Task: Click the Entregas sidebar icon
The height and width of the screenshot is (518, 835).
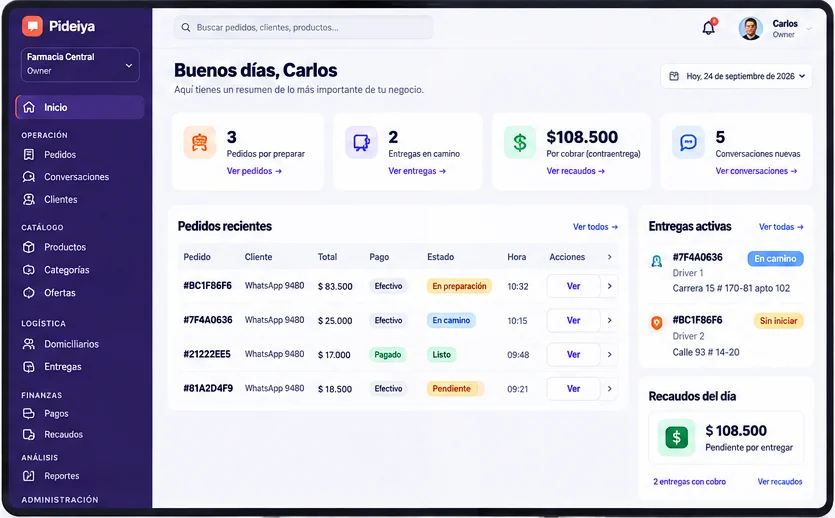Action: click(29, 367)
